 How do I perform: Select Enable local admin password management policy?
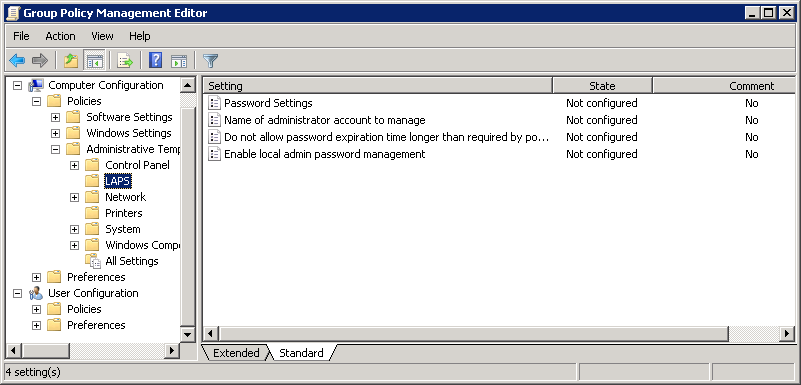pos(324,154)
